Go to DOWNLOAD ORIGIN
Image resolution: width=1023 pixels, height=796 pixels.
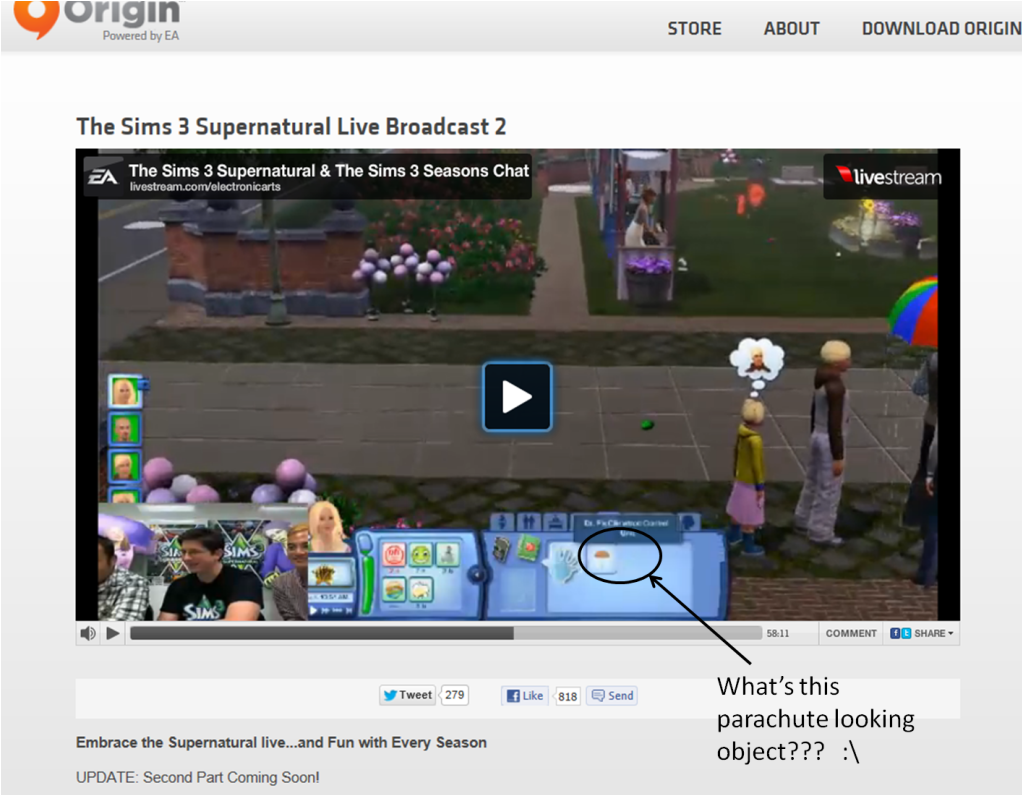point(941,29)
